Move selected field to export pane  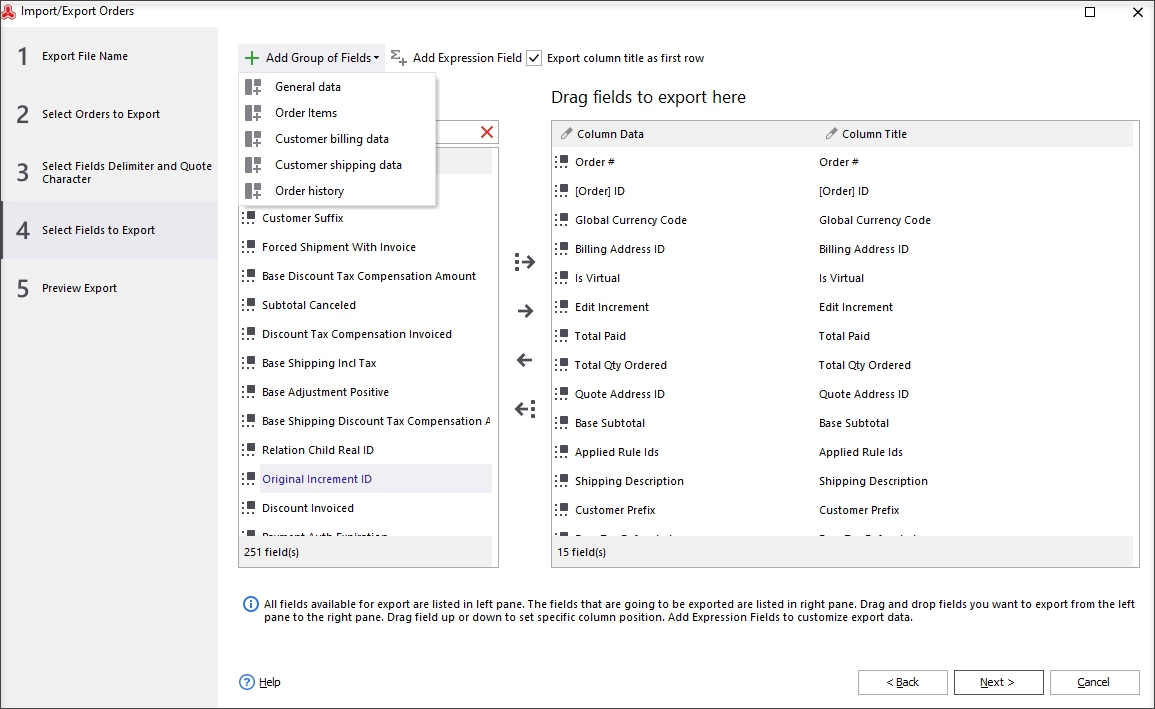coord(524,311)
